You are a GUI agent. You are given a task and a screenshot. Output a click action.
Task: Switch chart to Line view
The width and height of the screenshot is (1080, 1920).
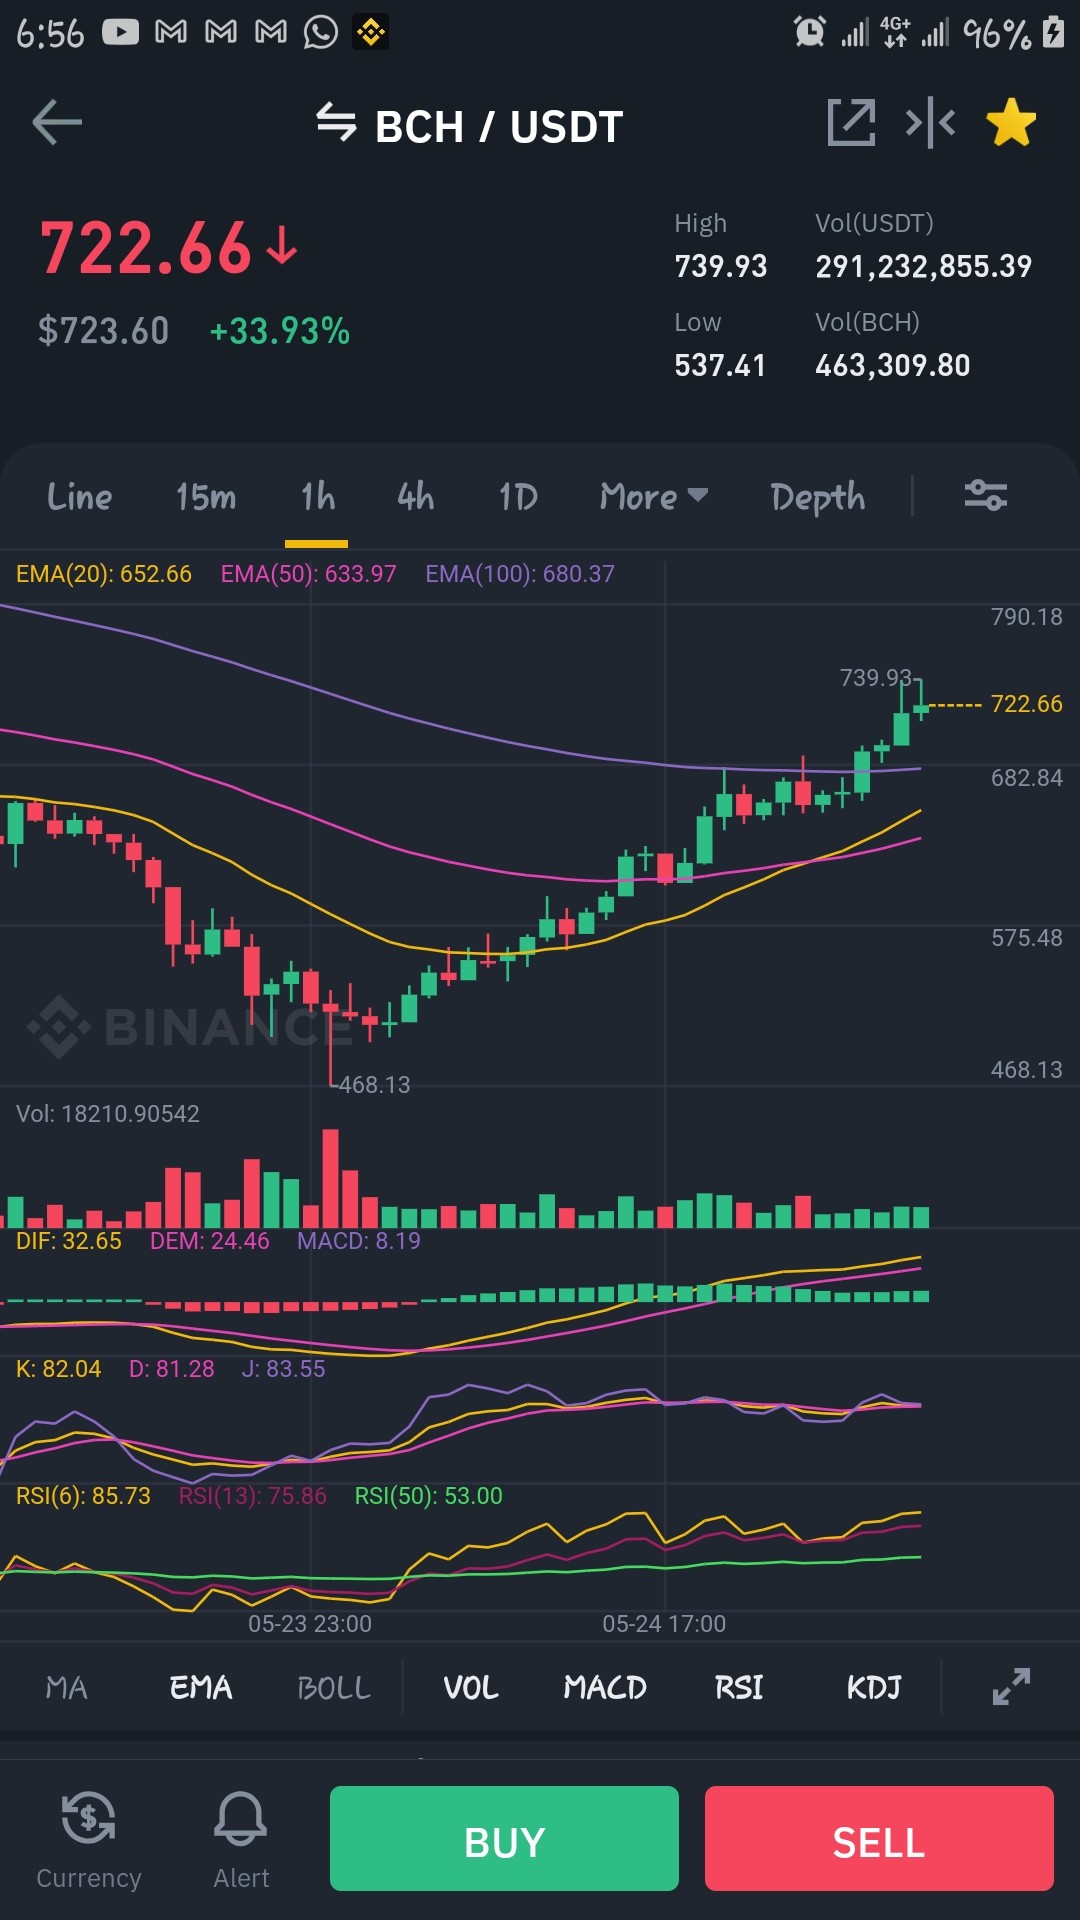point(80,497)
